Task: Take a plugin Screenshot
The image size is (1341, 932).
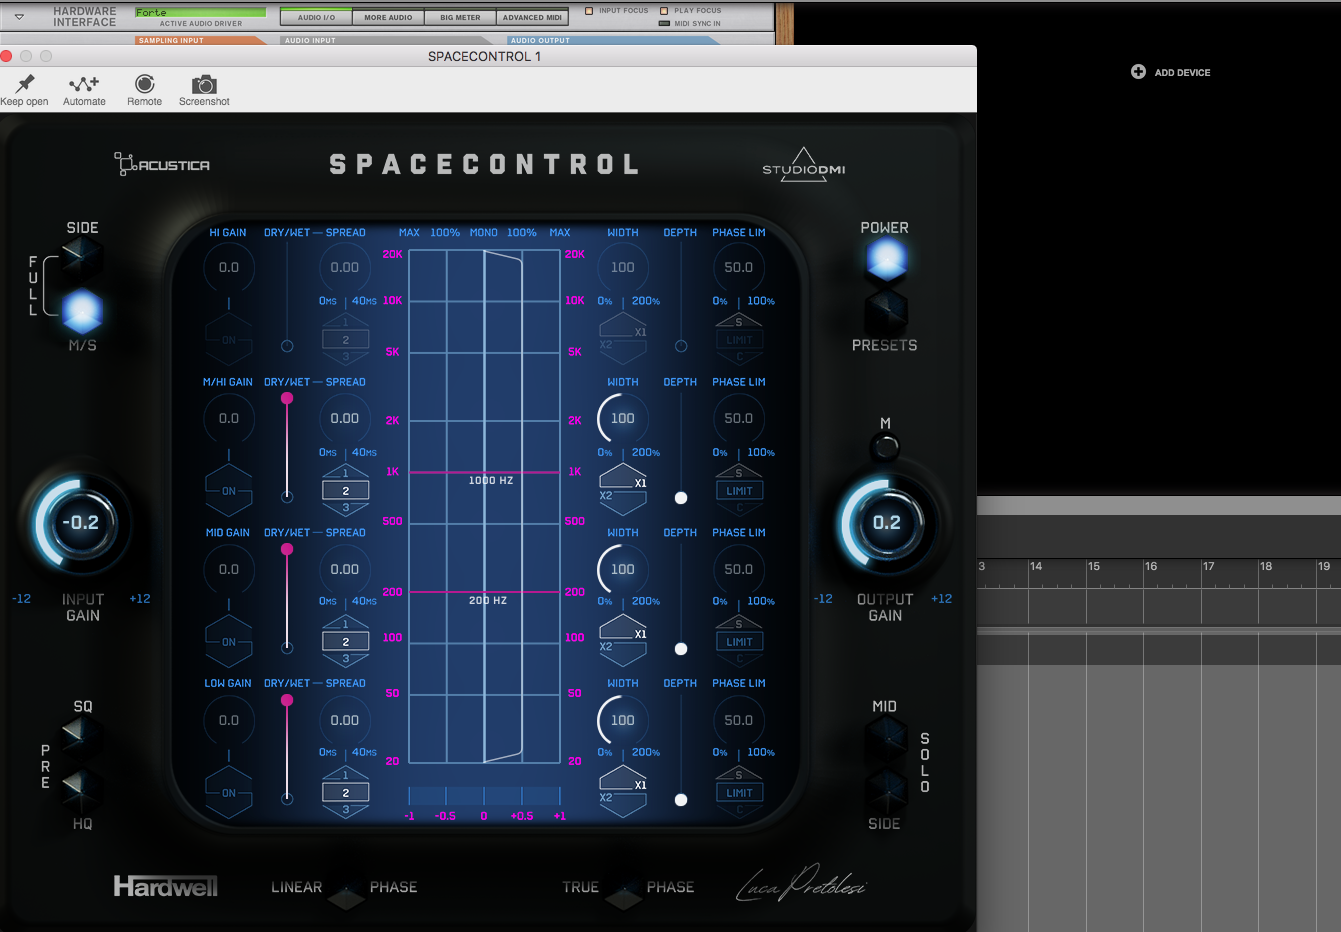Action: tap(204, 84)
